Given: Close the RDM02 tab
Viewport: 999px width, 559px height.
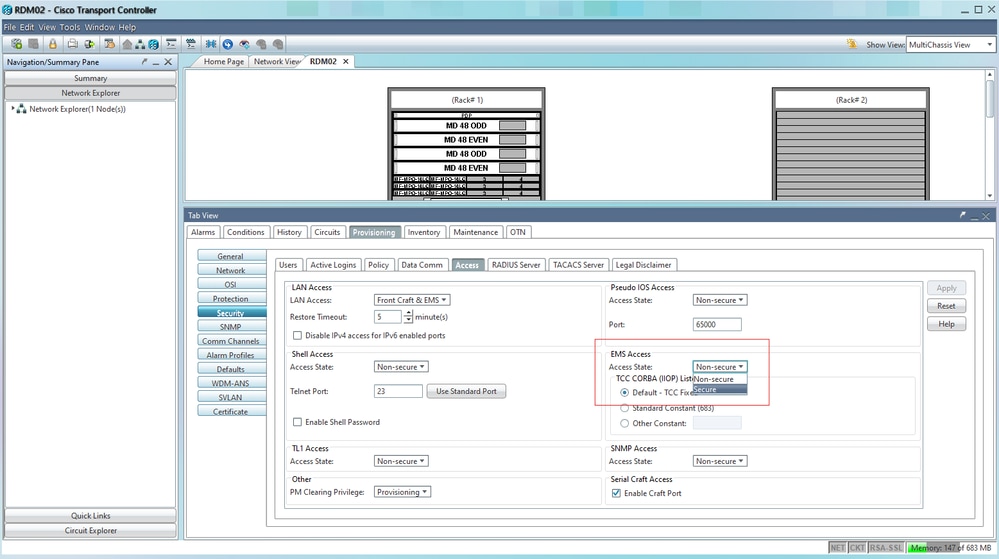Looking at the screenshot, I should 346,61.
